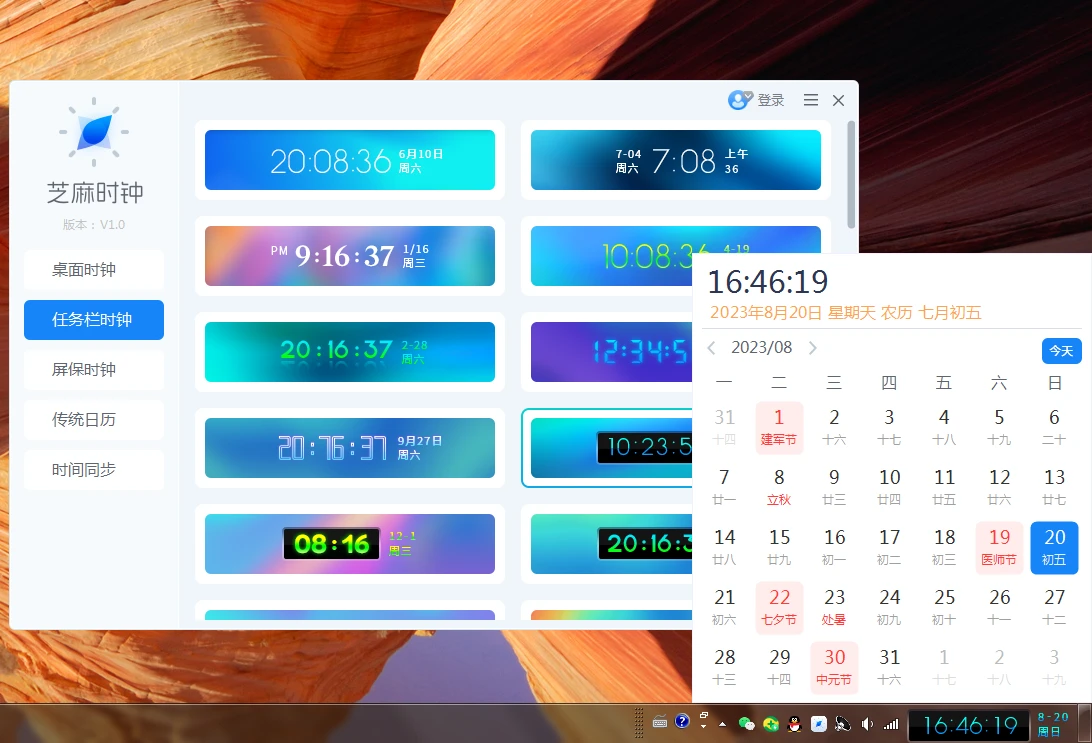Open the 传统日历 section
Screen dimensions: 1092x743
pos(94,420)
